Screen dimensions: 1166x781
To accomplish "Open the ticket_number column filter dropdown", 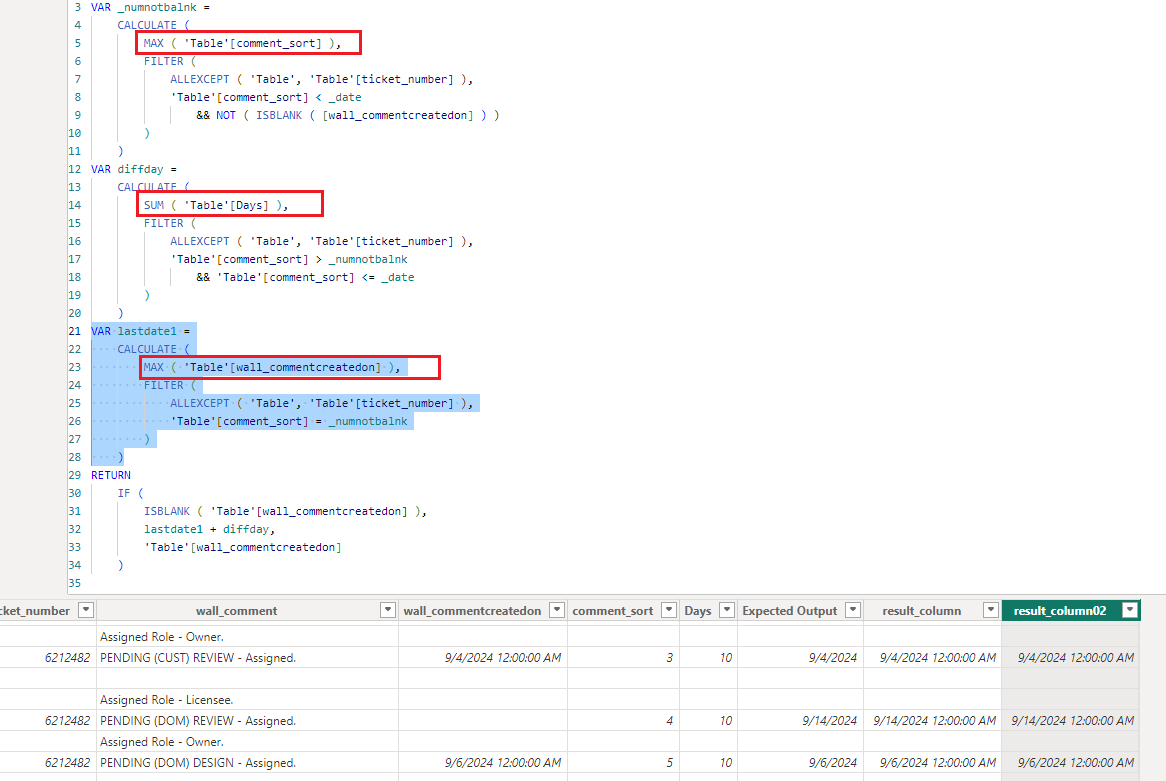I will click(86, 610).
